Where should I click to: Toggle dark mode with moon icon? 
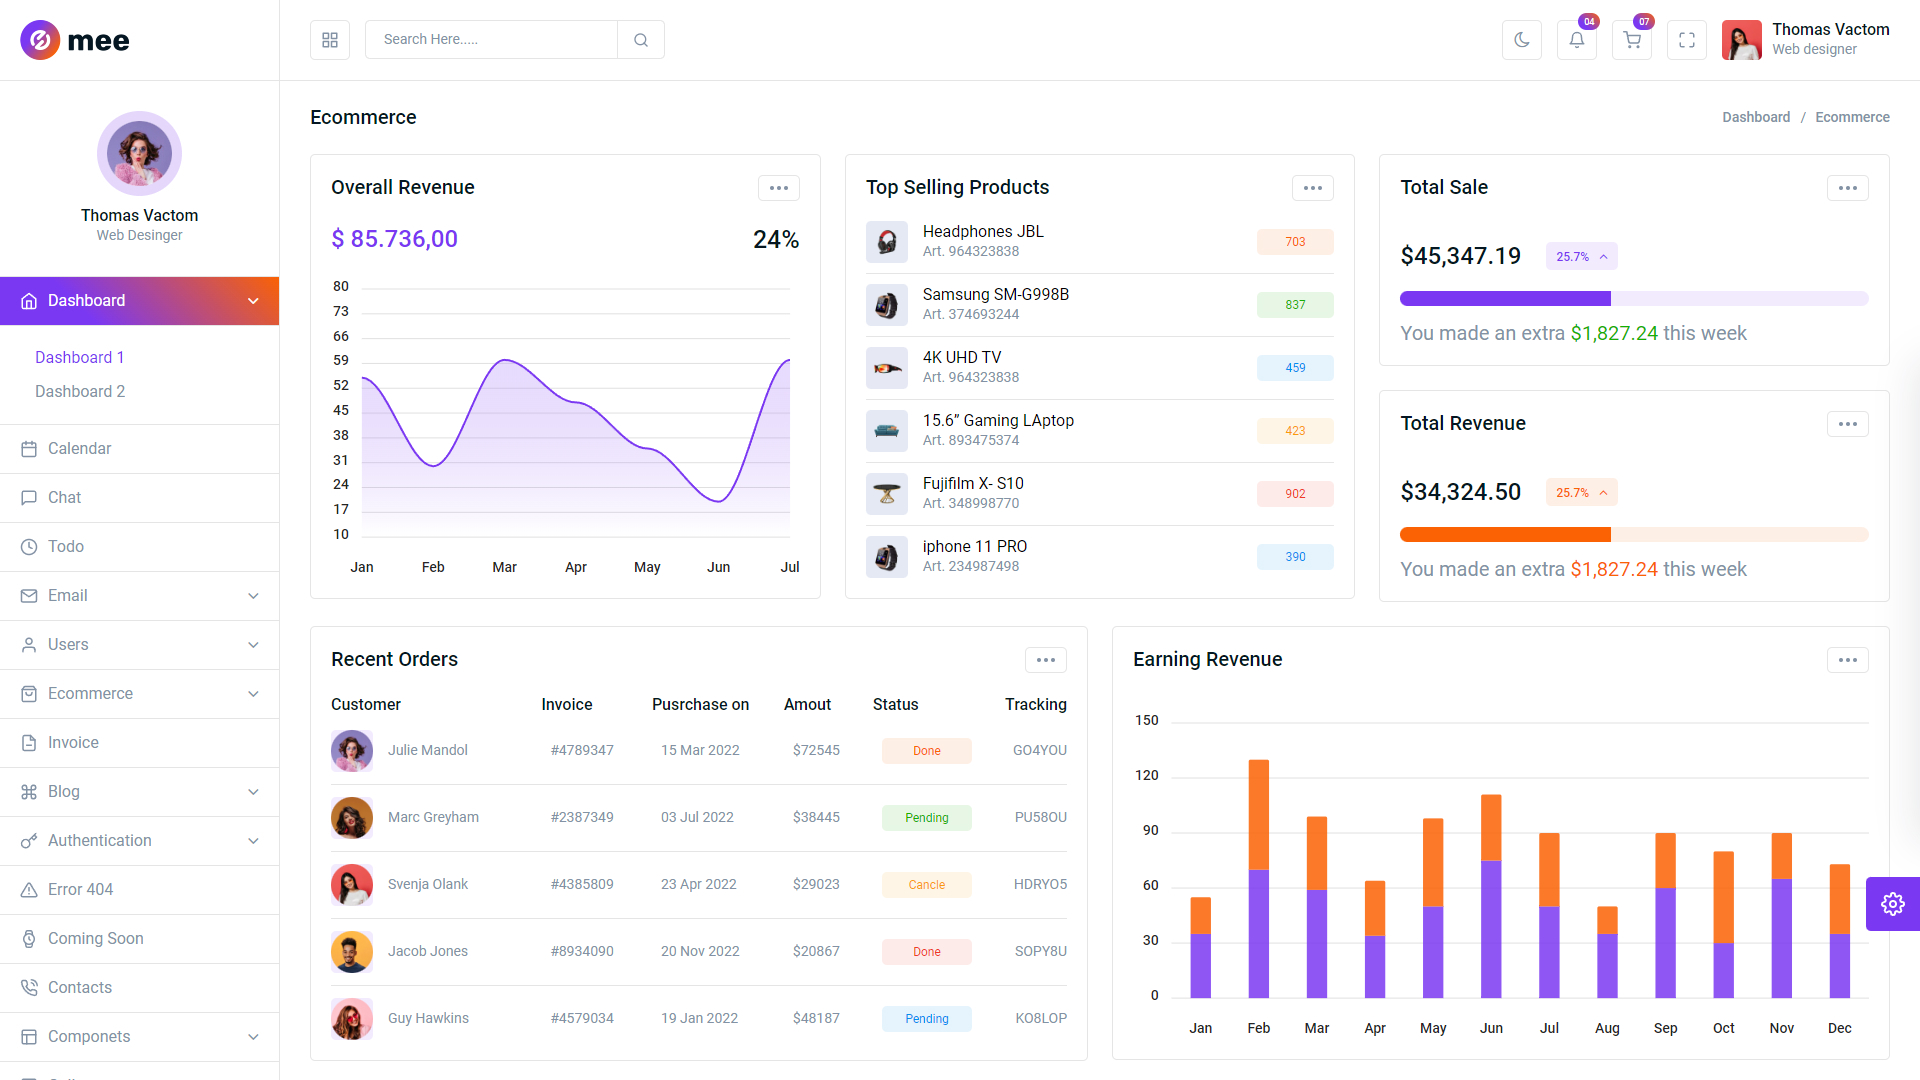click(1521, 40)
